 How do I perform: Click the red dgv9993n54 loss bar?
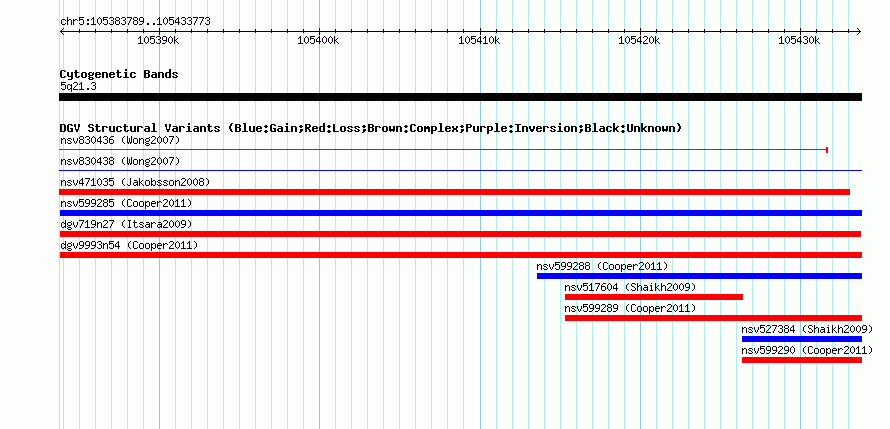(x=461, y=255)
